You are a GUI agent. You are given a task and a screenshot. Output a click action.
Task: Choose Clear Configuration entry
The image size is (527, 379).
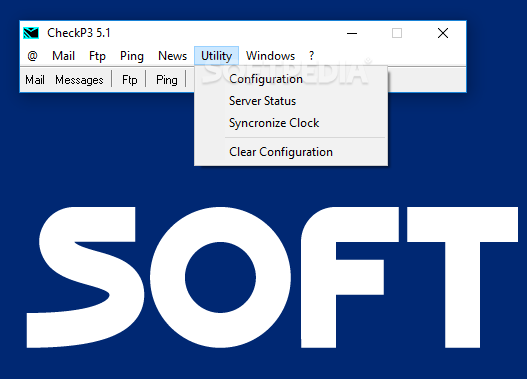coord(291,152)
